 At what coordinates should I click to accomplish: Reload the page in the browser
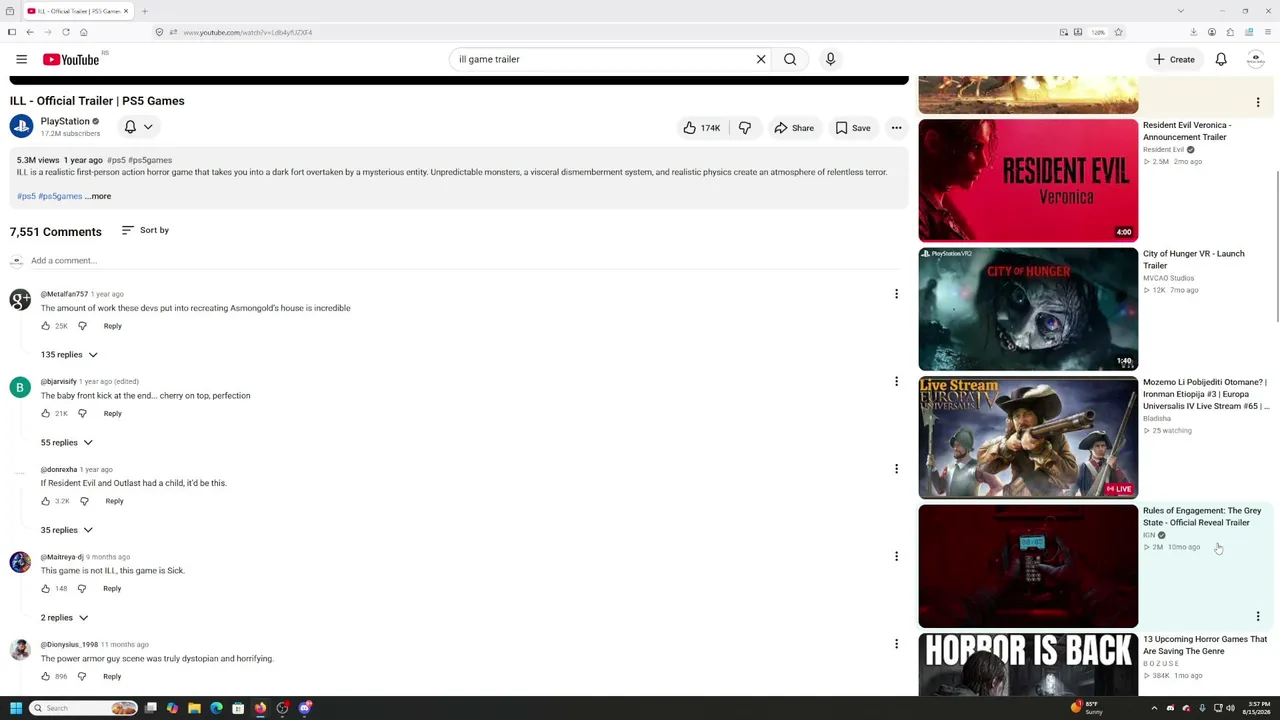(66, 32)
